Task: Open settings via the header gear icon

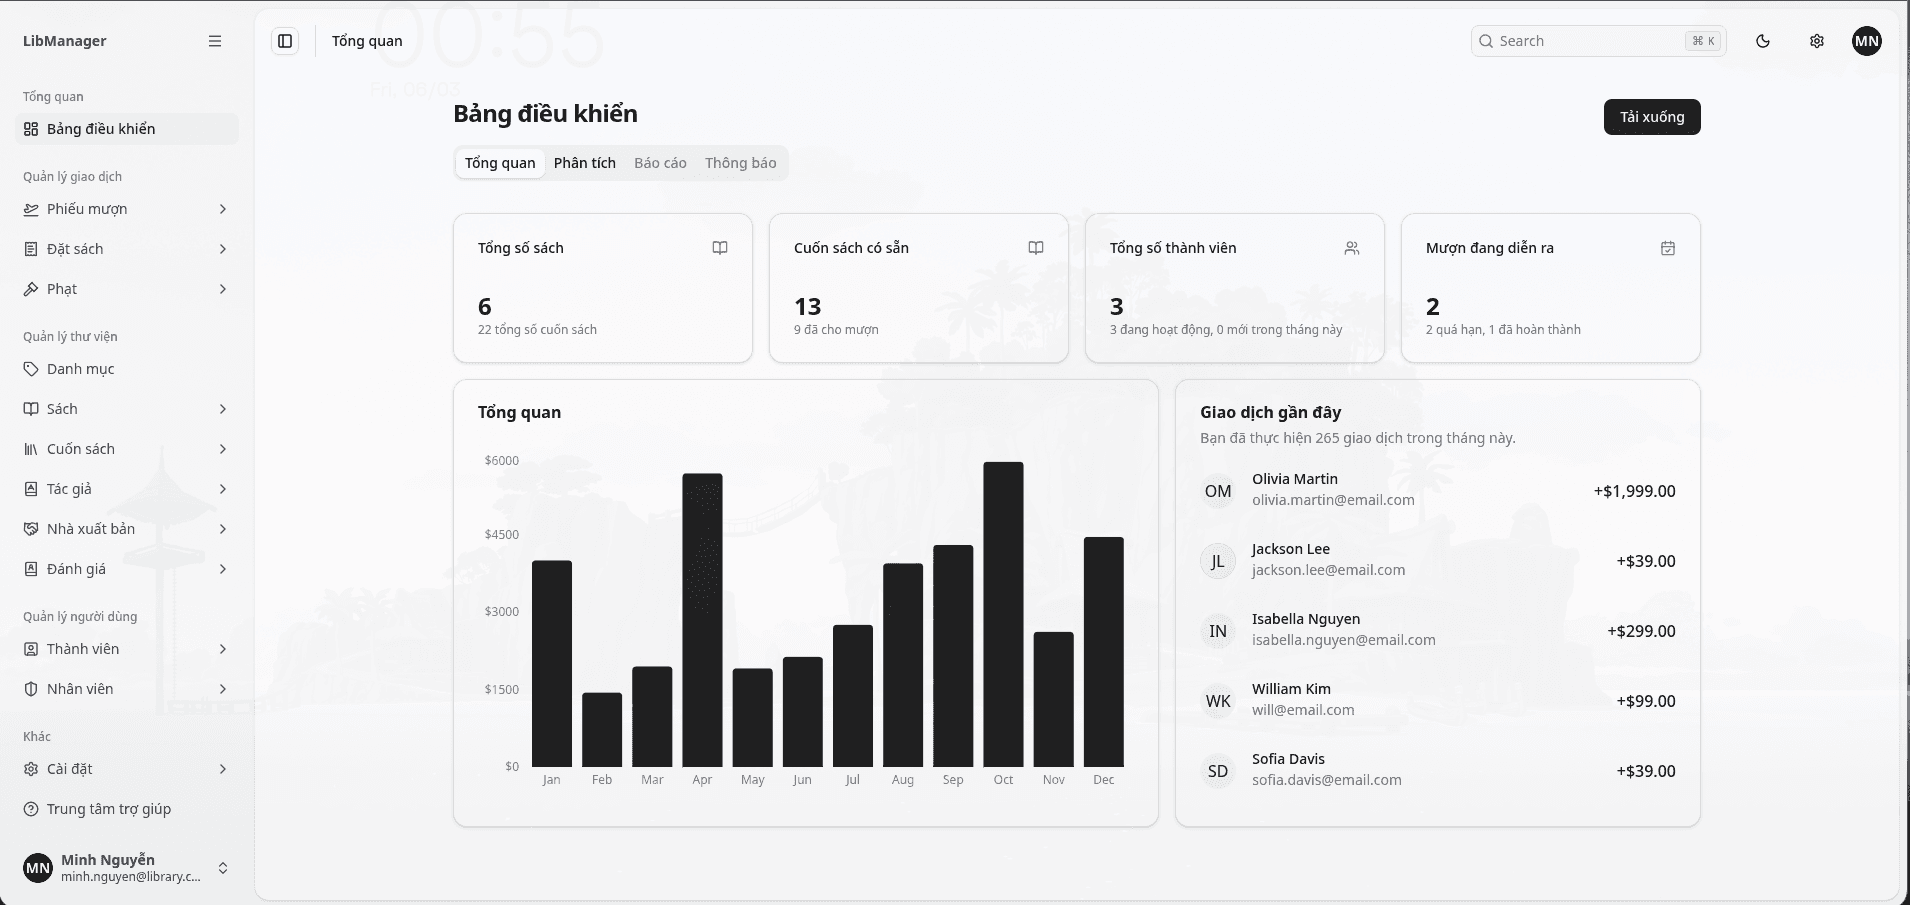Action: [1817, 41]
